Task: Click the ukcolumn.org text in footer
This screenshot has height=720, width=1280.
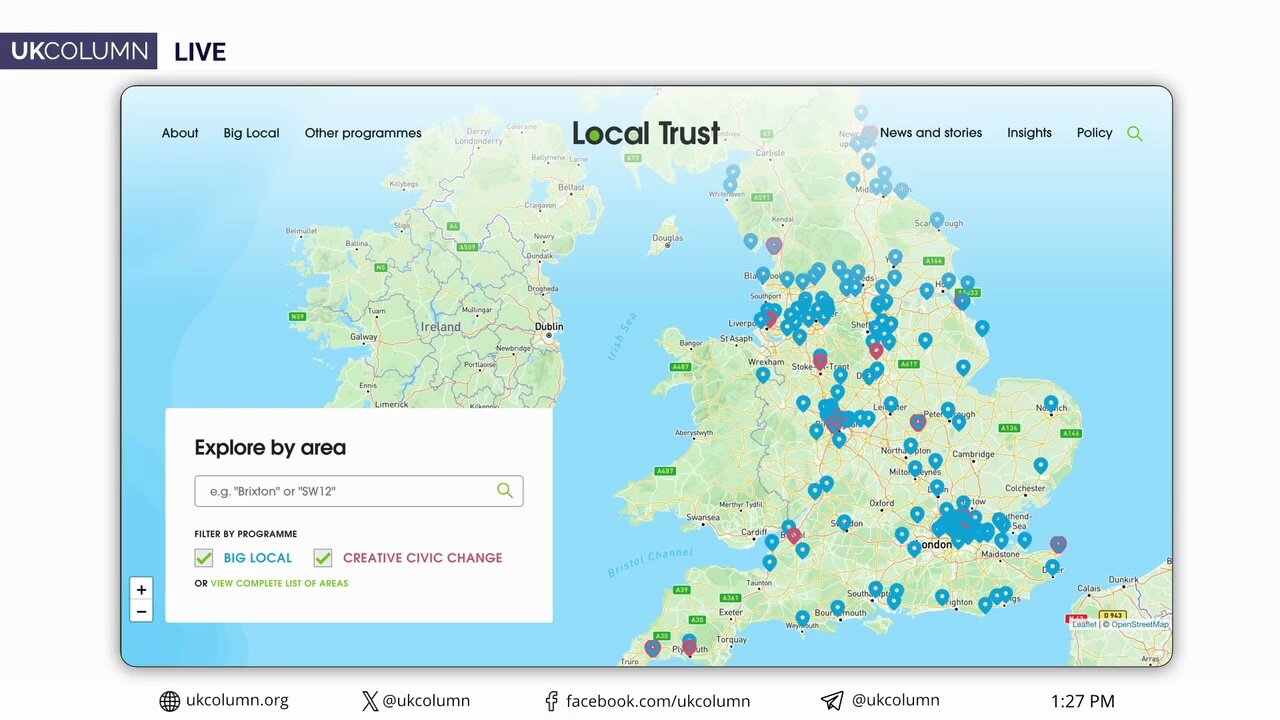Action: click(x=237, y=701)
